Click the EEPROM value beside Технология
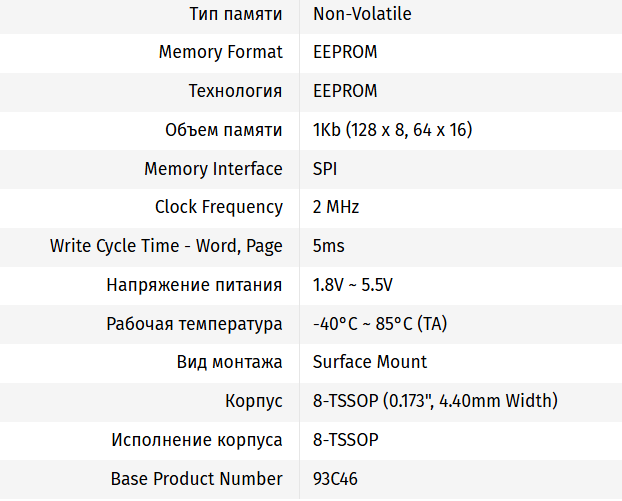622x501 pixels. click(x=345, y=91)
